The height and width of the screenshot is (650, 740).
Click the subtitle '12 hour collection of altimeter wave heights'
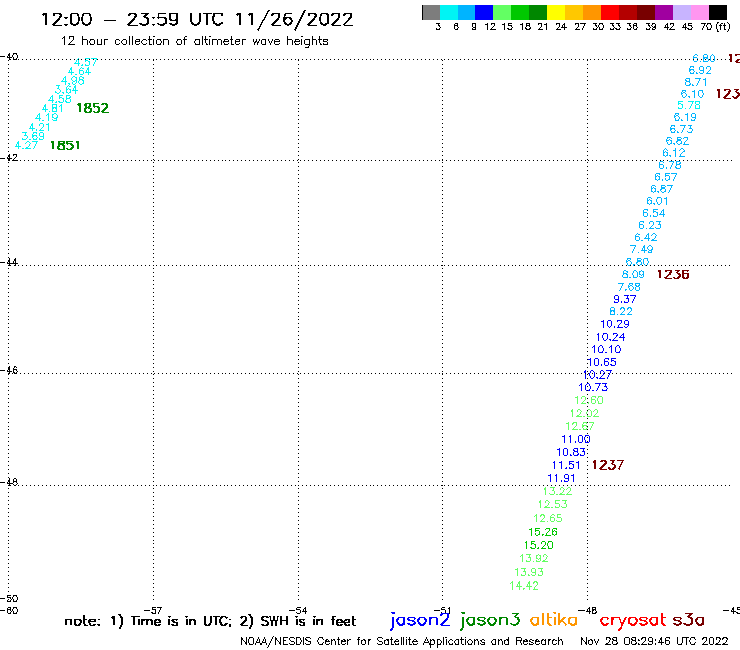coord(194,41)
